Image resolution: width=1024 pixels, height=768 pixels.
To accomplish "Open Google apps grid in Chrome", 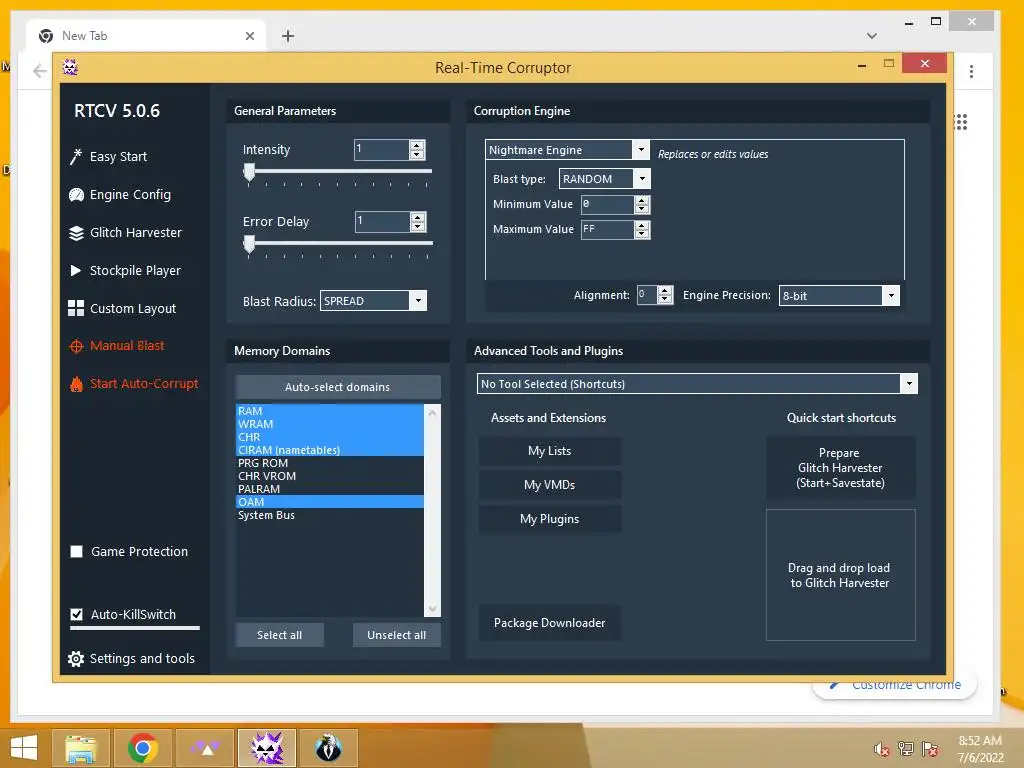I will tap(961, 122).
